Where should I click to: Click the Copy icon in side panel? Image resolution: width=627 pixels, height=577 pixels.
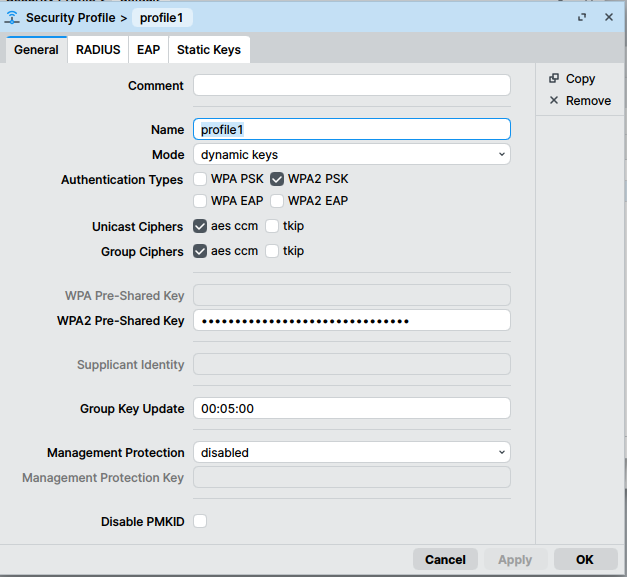point(554,79)
